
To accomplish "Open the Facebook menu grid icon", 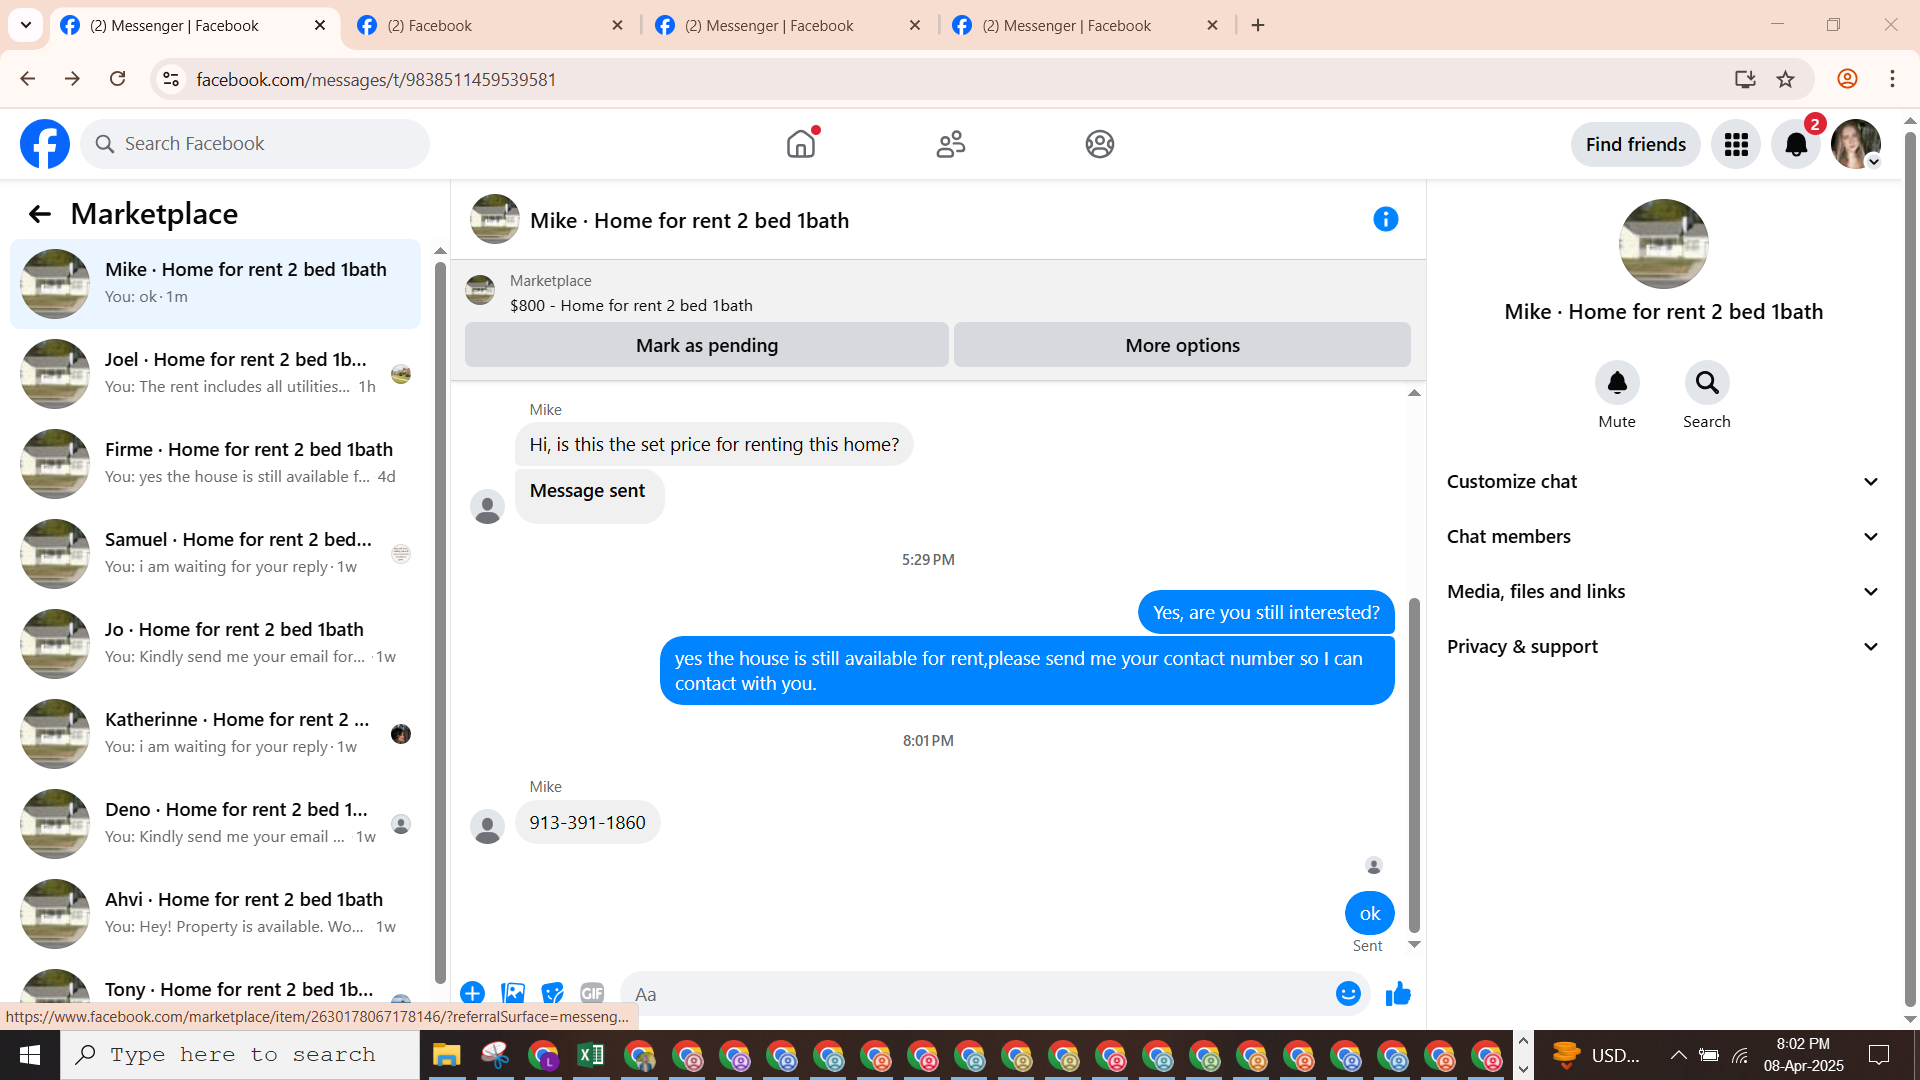I will (1736, 145).
